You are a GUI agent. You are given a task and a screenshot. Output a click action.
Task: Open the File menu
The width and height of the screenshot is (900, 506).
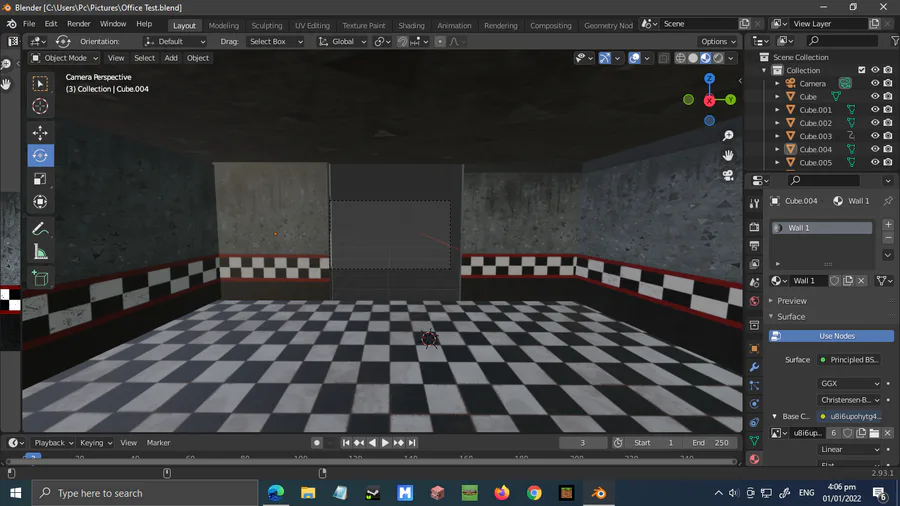[29, 24]
